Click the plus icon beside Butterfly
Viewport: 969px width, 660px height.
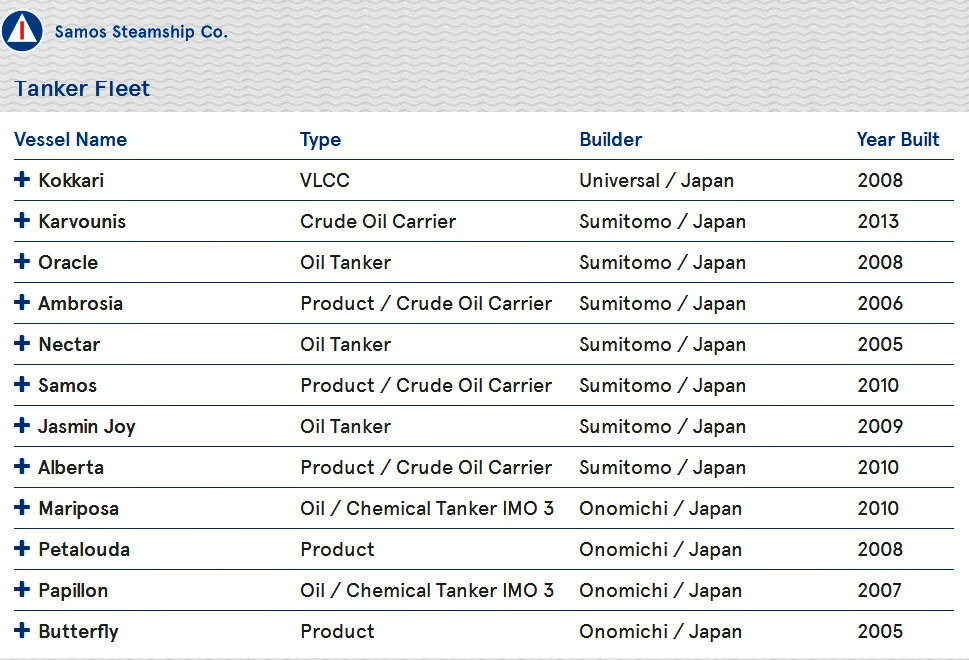coord(22,630)
